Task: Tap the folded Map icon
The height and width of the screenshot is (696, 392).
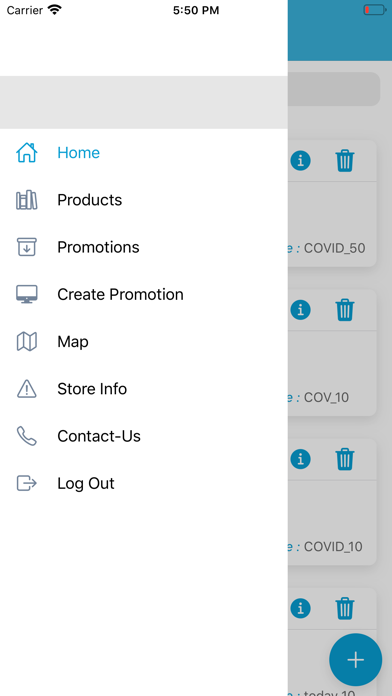Action: 27,342
